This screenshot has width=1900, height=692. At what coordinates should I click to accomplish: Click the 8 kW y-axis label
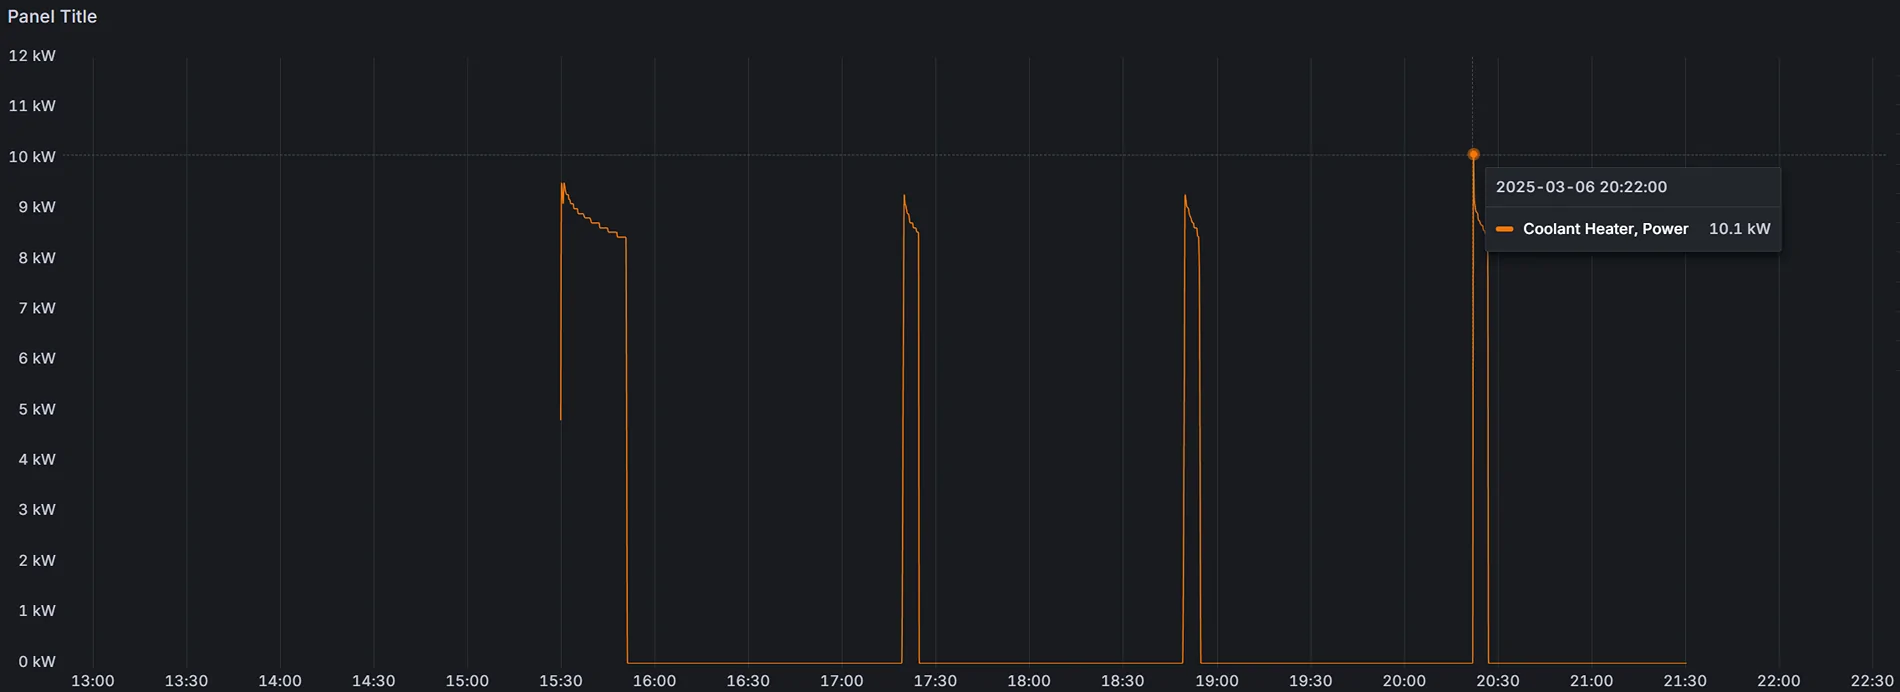click(36, 258)
